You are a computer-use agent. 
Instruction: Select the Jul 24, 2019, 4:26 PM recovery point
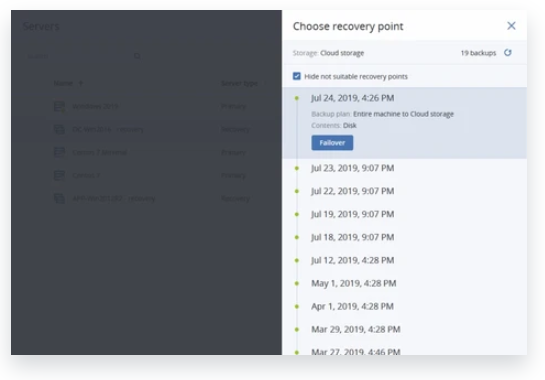352,98
